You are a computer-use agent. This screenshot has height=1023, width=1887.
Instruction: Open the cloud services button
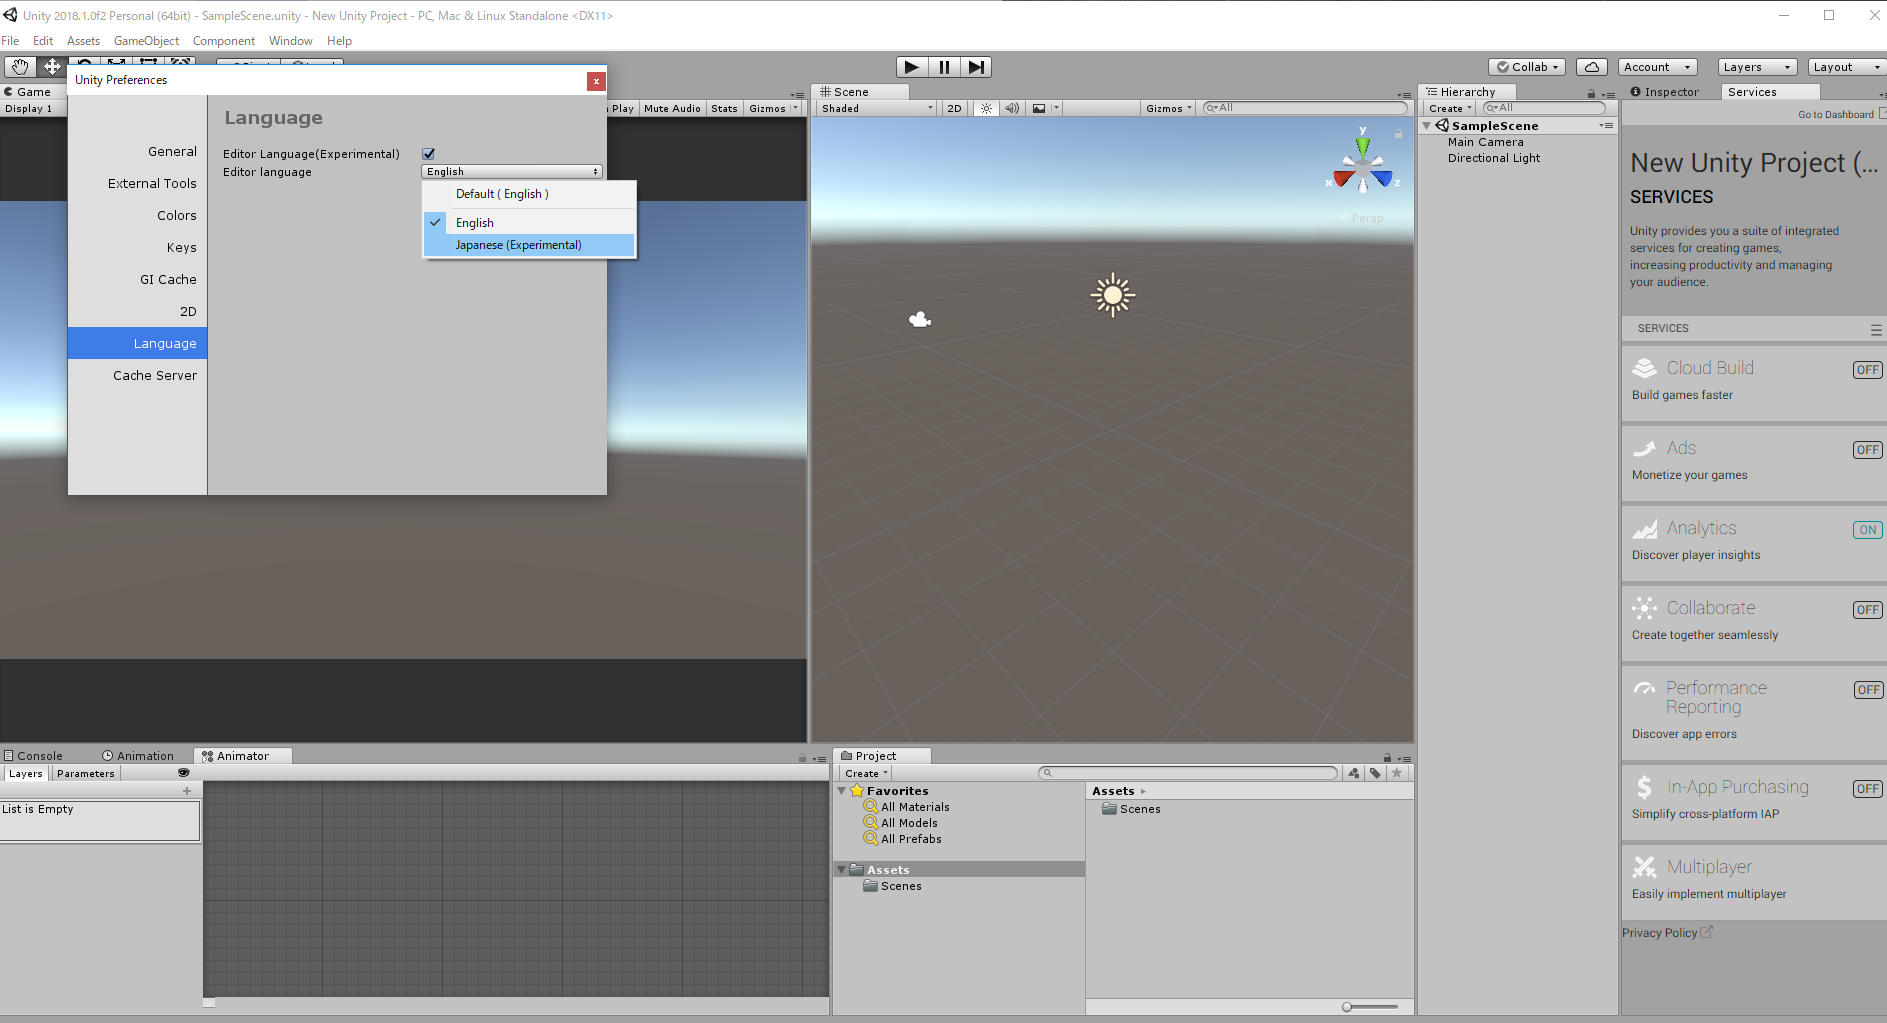point(1592,67)
